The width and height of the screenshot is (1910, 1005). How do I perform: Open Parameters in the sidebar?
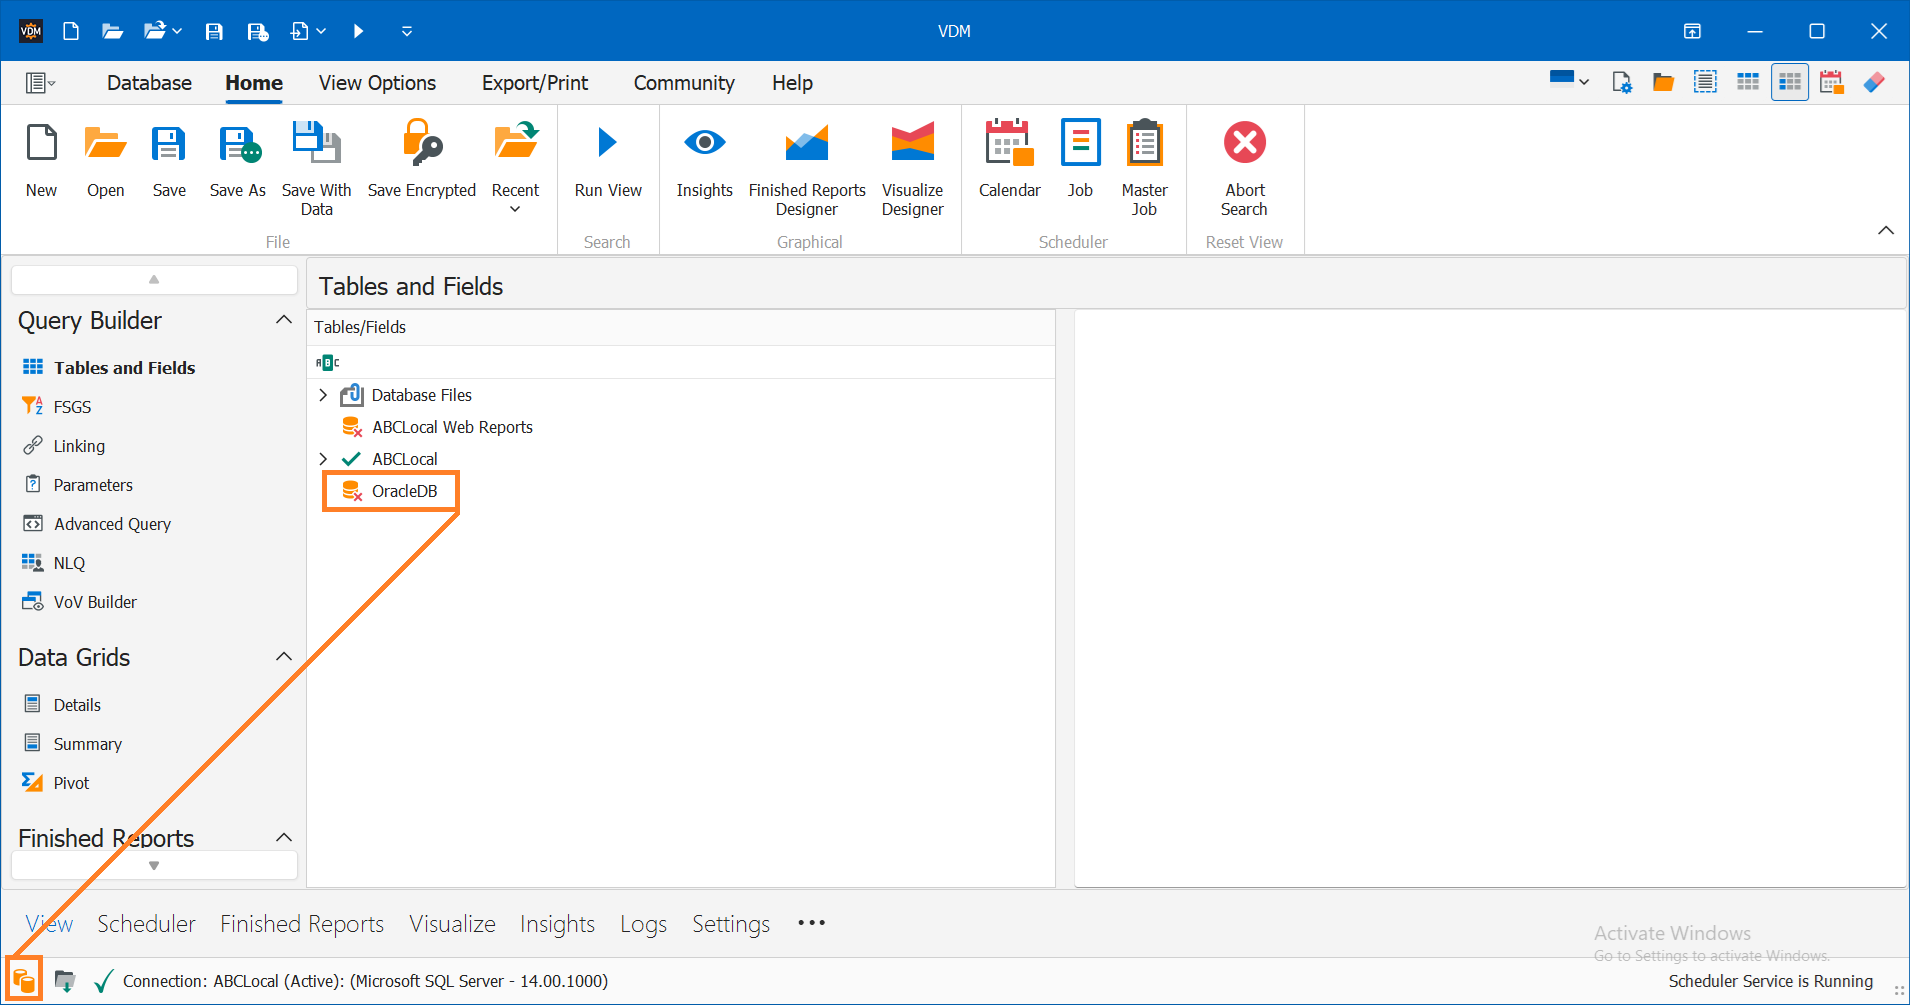pos(78,484)
